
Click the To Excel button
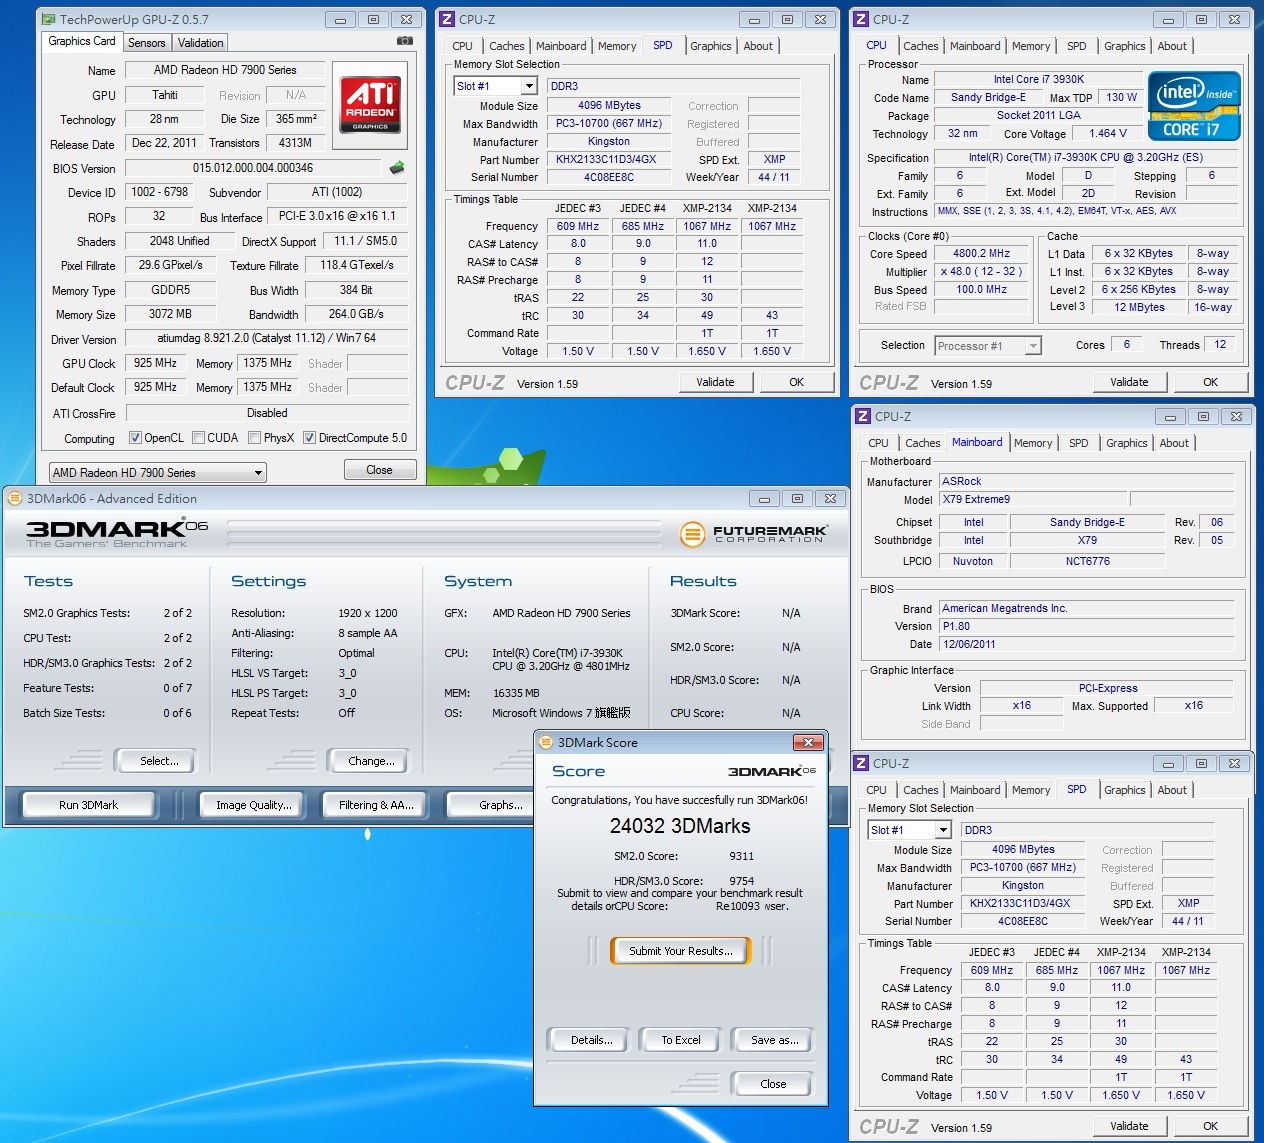coord(680,1040)
